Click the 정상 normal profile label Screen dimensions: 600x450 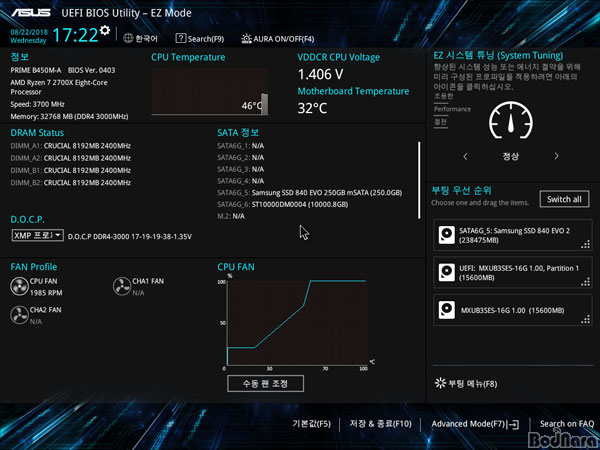[510, 156]
